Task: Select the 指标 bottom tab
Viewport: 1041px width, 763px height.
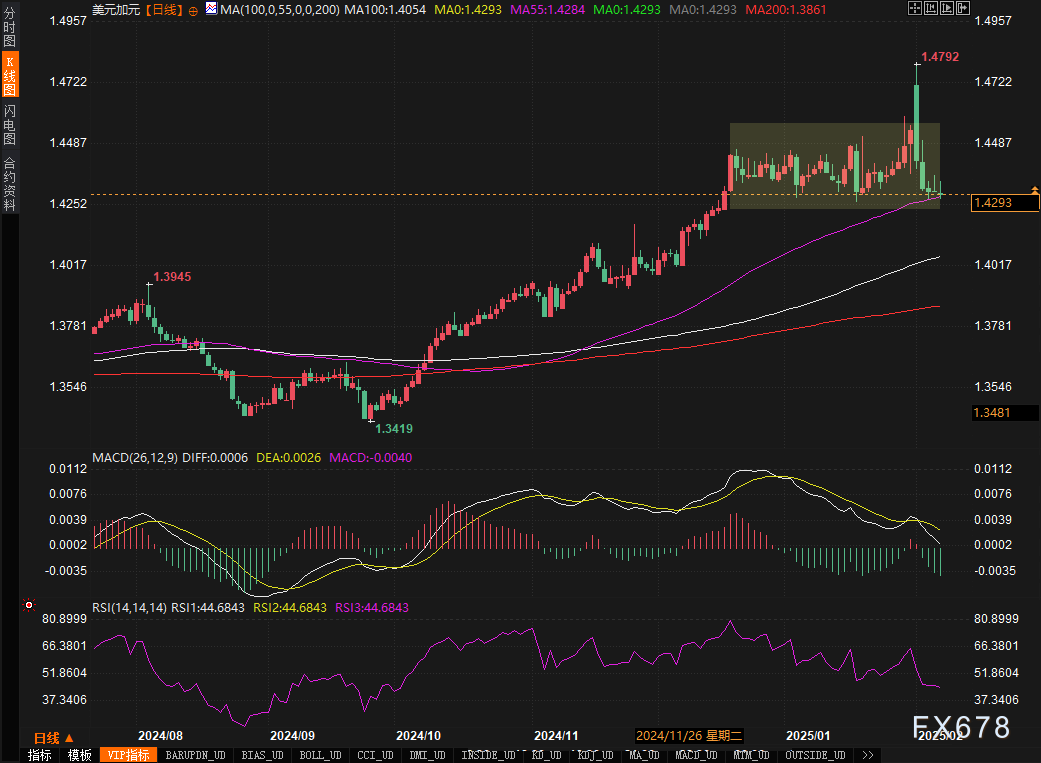Action: tap(40, 755)
